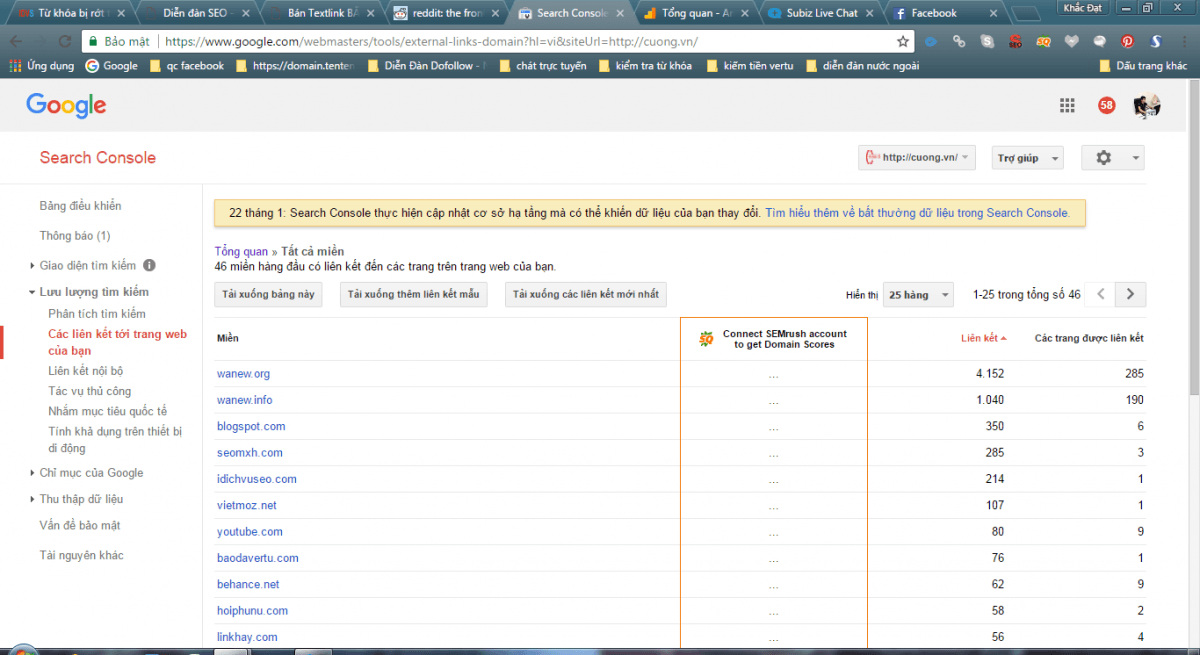Open the Trợ giúp help dropdown
The width and height of the screenshot is (1200, 655).
point(1028,158)
